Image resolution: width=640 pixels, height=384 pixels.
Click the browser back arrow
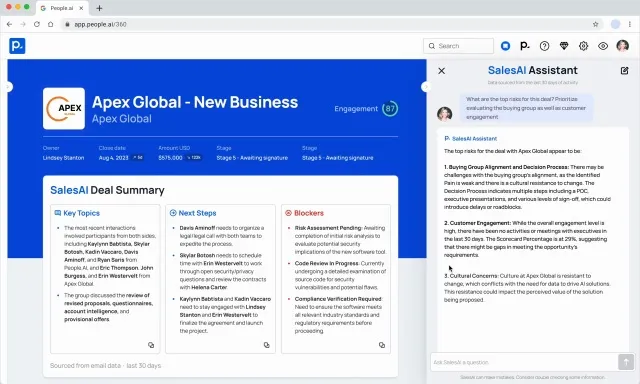pos(9,24)
